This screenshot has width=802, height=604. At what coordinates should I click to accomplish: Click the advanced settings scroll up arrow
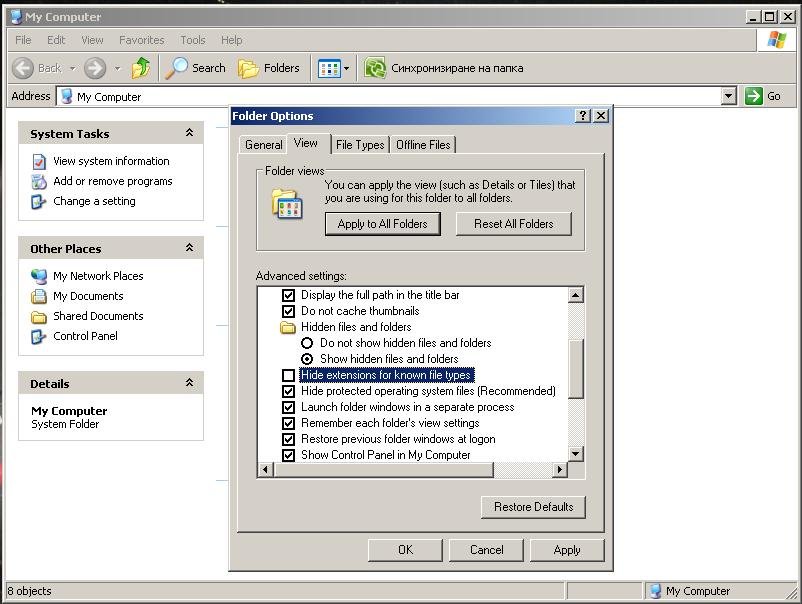click(x=576, y=295)
